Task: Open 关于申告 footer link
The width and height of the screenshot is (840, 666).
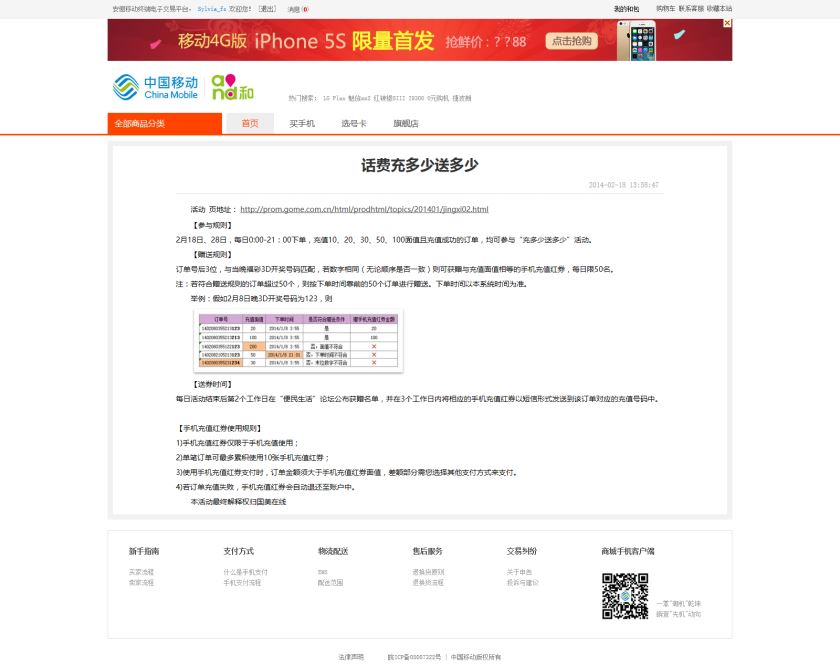Action: tap(519, 572)
